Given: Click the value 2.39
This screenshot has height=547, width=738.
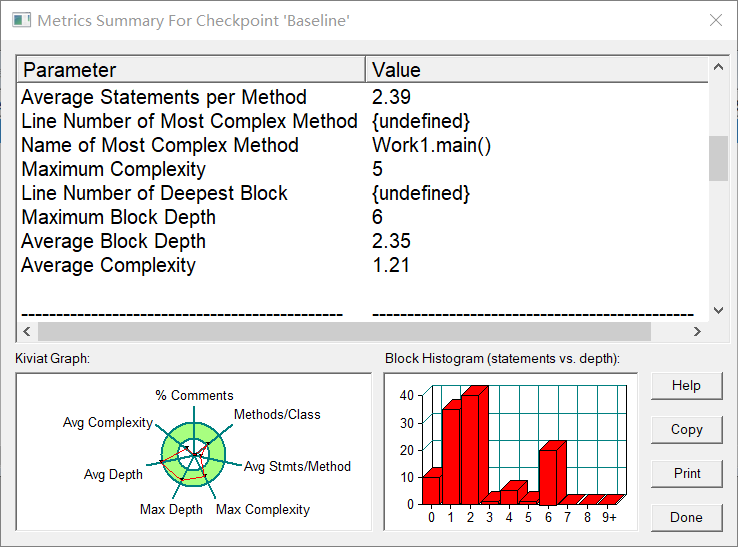Looking at the screenshot, I should pyautogui.click(x=391, y=97).
